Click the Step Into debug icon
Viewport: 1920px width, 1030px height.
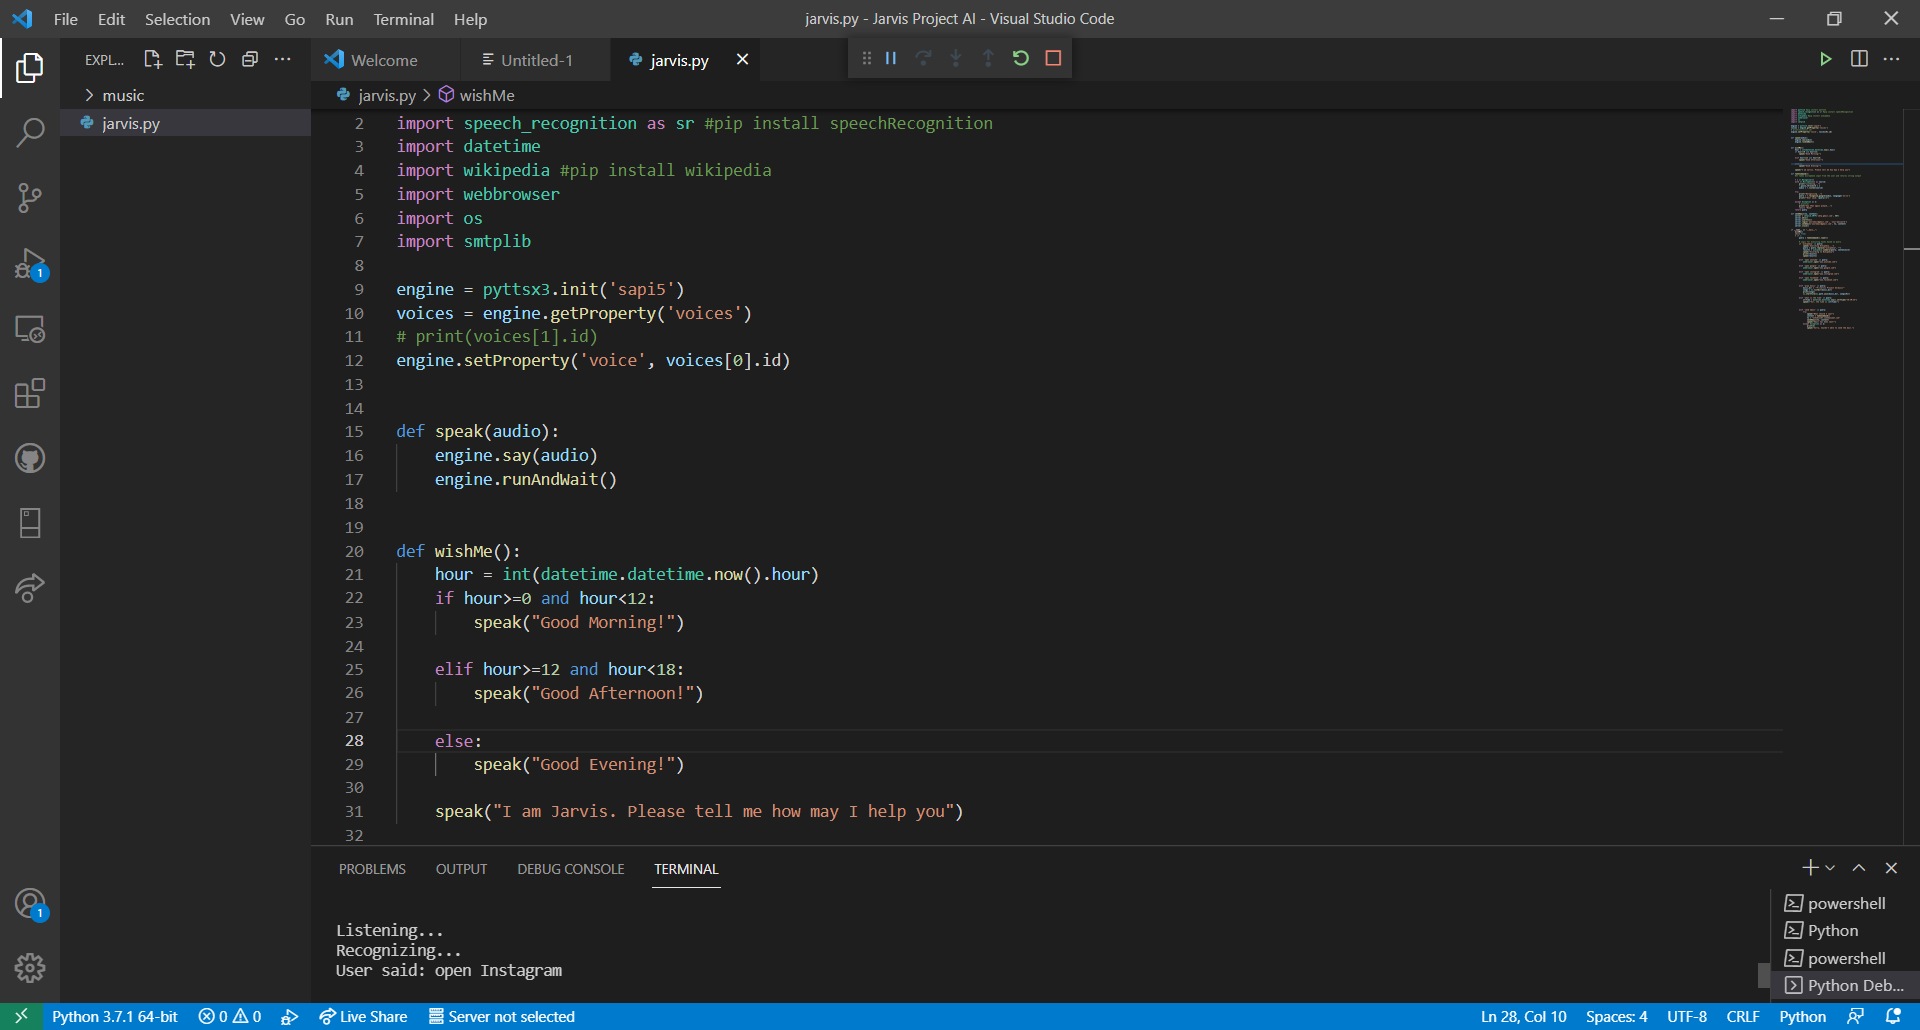[x=956, y=58]
